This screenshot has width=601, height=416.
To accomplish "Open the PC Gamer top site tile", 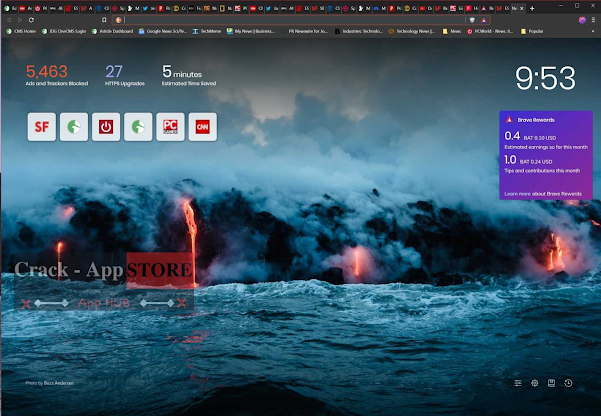I will [x=171, y=127].
